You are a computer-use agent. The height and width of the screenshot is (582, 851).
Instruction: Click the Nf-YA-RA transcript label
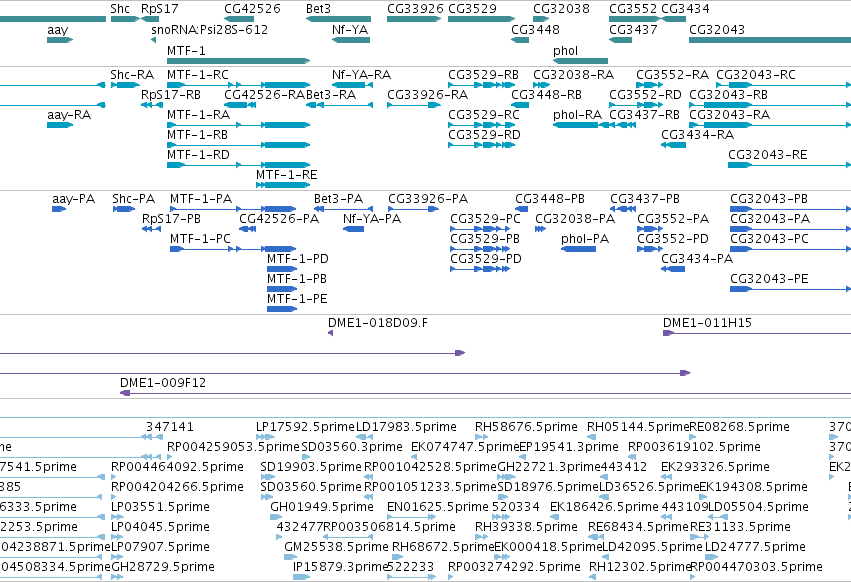tap(361, 74)
